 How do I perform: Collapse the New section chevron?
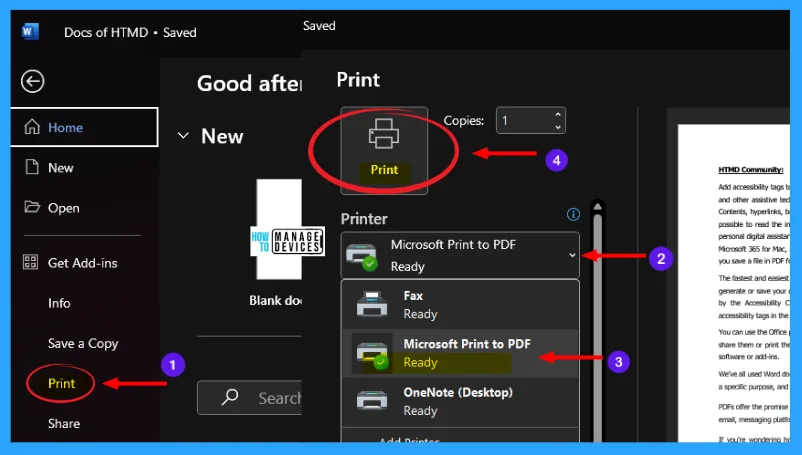[183, 136]
